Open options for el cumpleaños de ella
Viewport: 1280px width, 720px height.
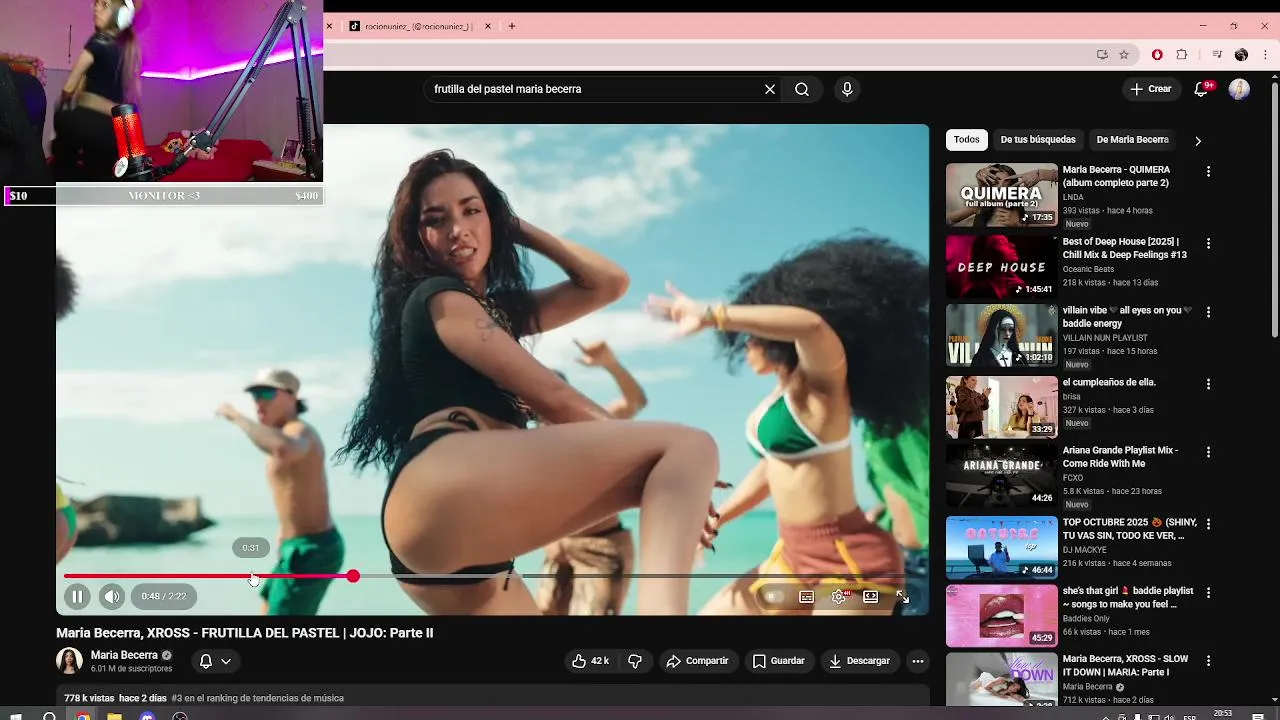(x=1208, y=384)
